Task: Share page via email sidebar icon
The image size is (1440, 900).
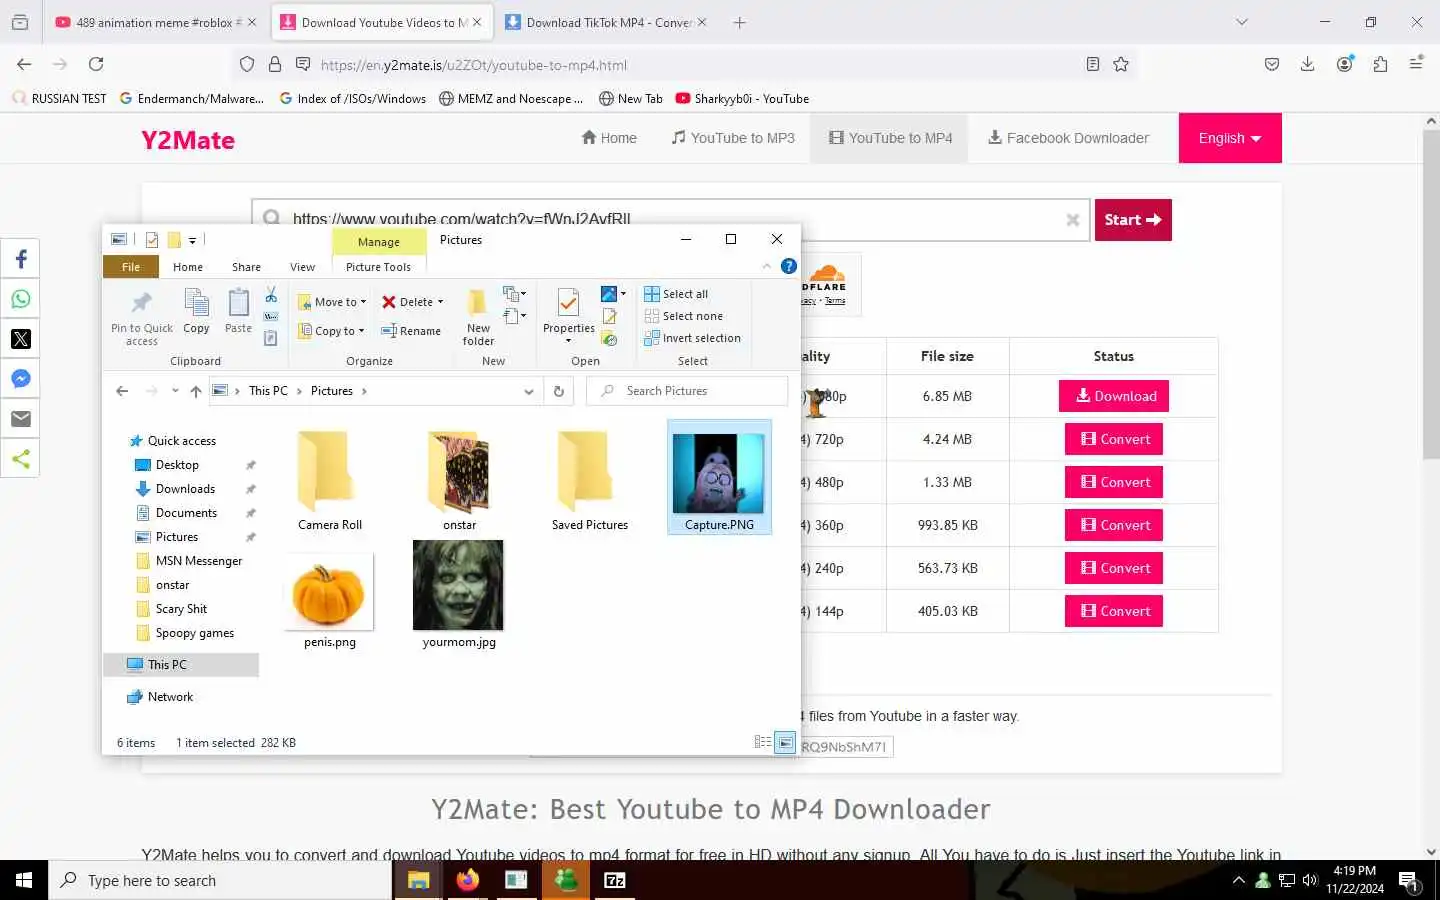Action: [20, 419]
